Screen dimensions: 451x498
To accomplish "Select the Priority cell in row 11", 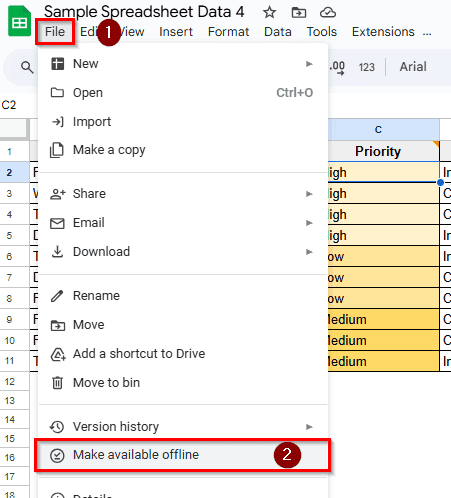I will tap(384, 361).
